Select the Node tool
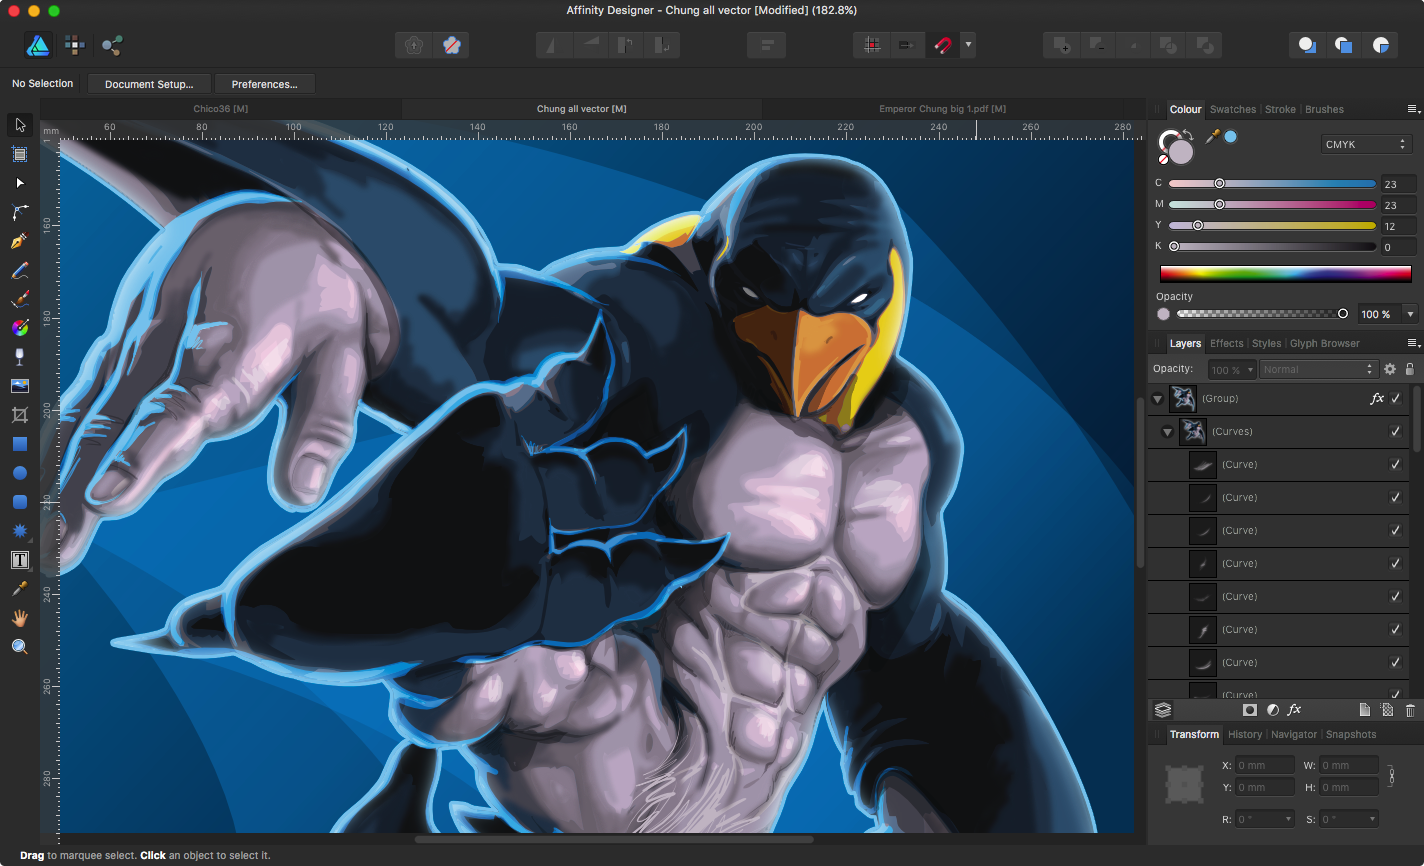 pyautogui.click(x=19, y=183)
